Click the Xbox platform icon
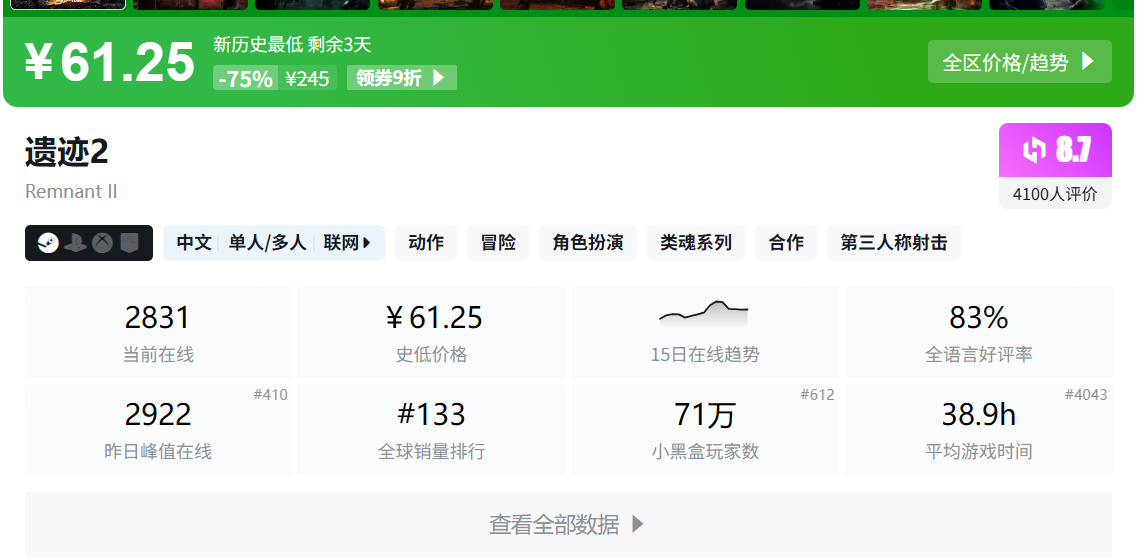Image resolution: width=1143 pixels, height=560 pixels. click(102, 243)
